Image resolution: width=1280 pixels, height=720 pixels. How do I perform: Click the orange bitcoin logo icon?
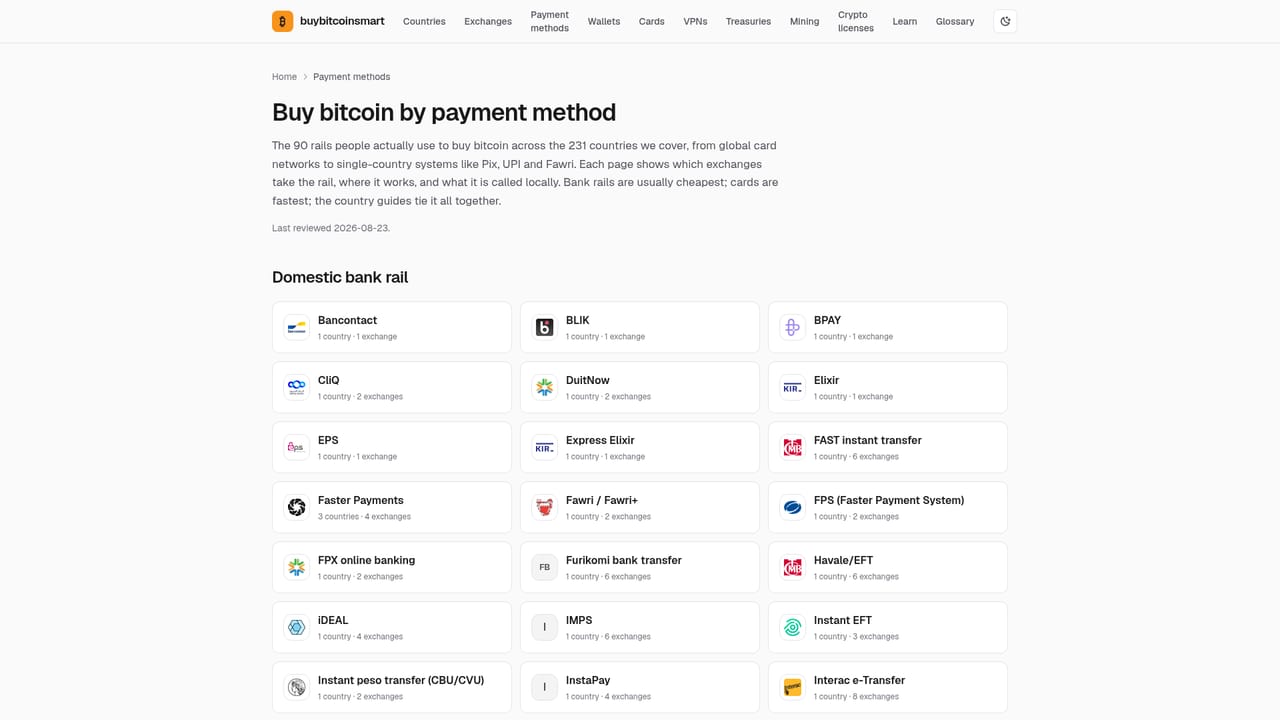coord(283,21)
